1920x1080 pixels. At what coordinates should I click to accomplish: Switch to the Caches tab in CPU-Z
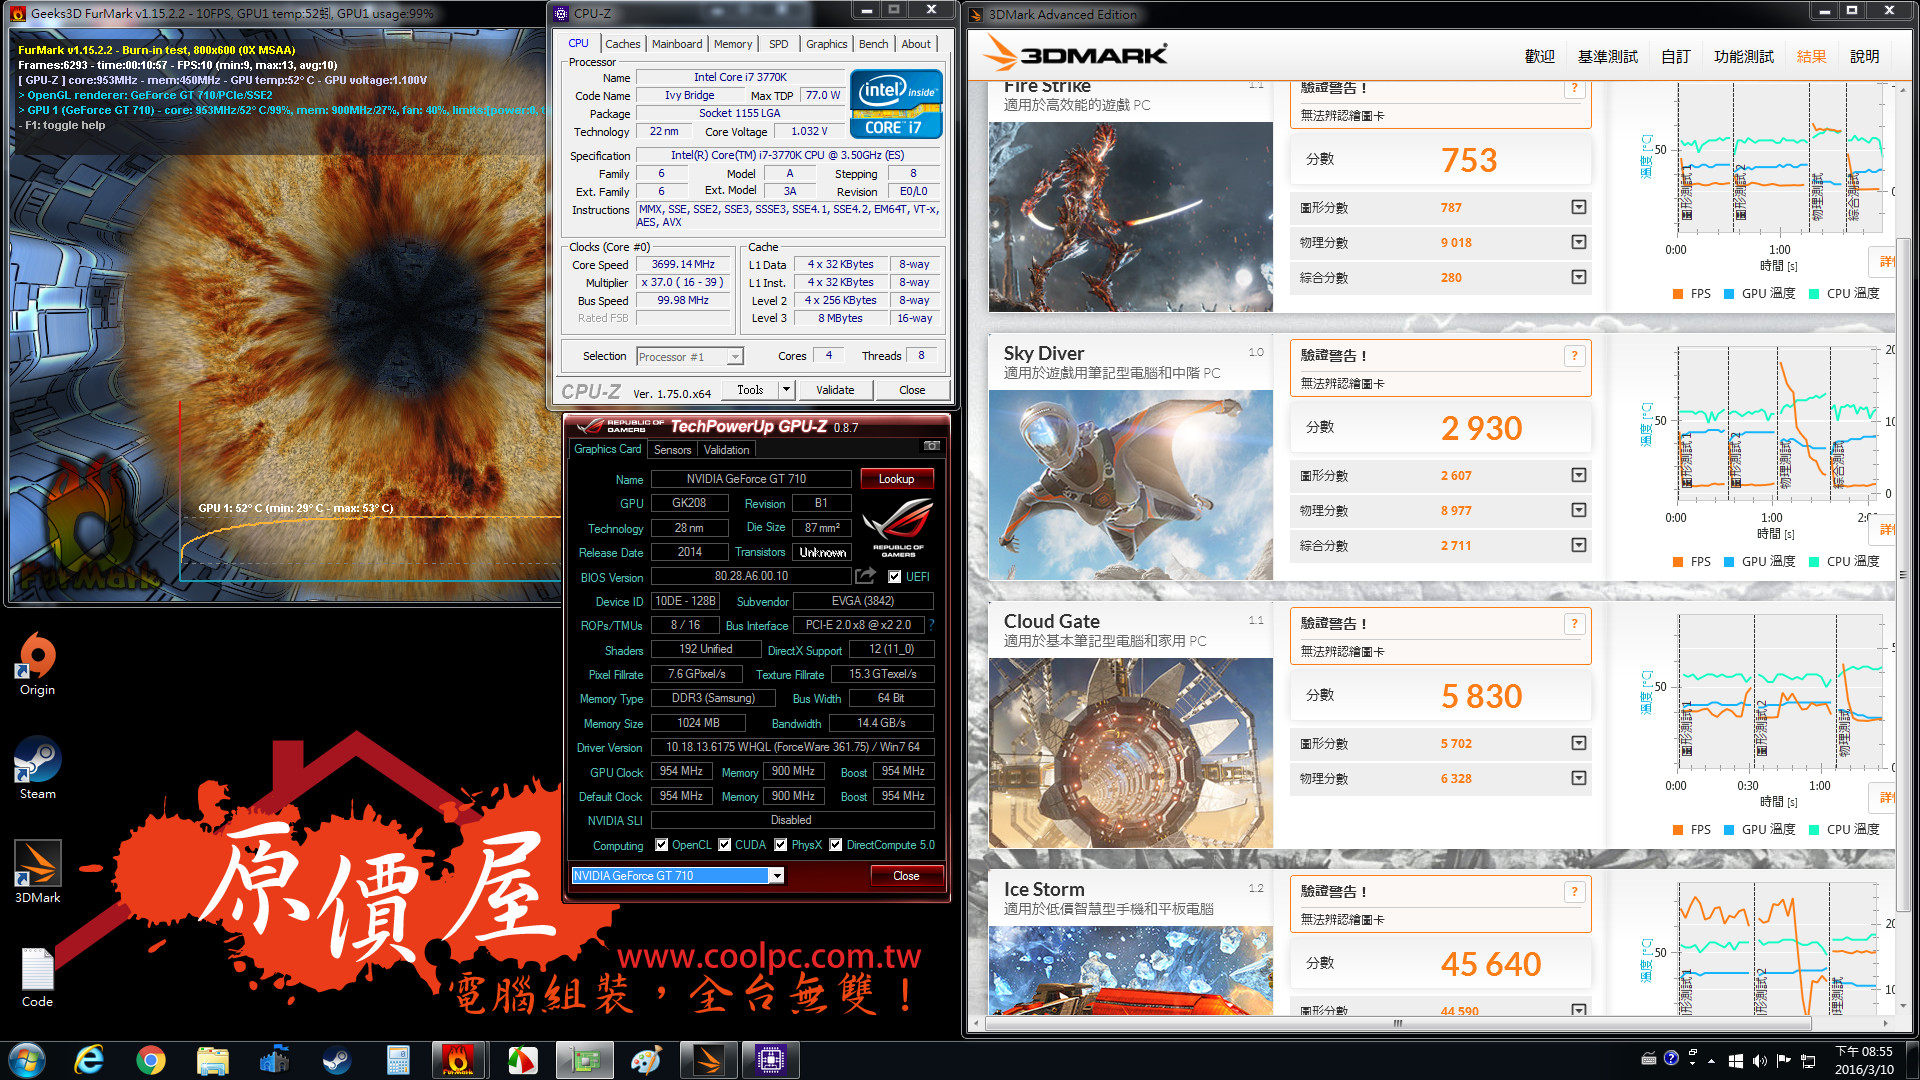click(x=622, y=44)
